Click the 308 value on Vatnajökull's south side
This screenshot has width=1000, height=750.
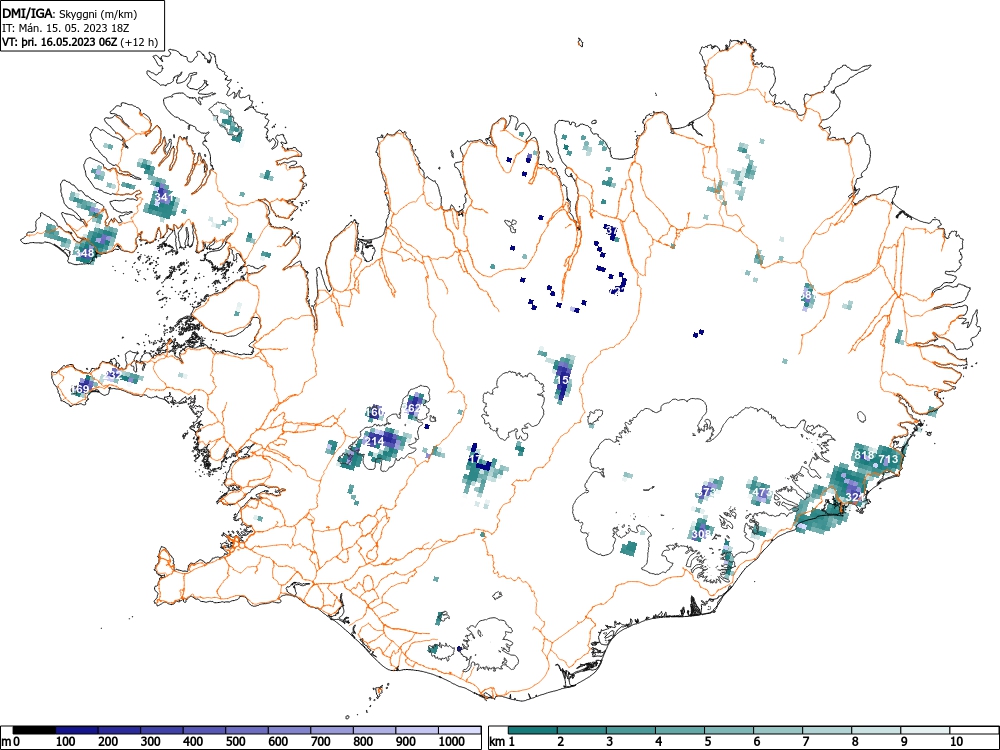[x=700, y=534]
